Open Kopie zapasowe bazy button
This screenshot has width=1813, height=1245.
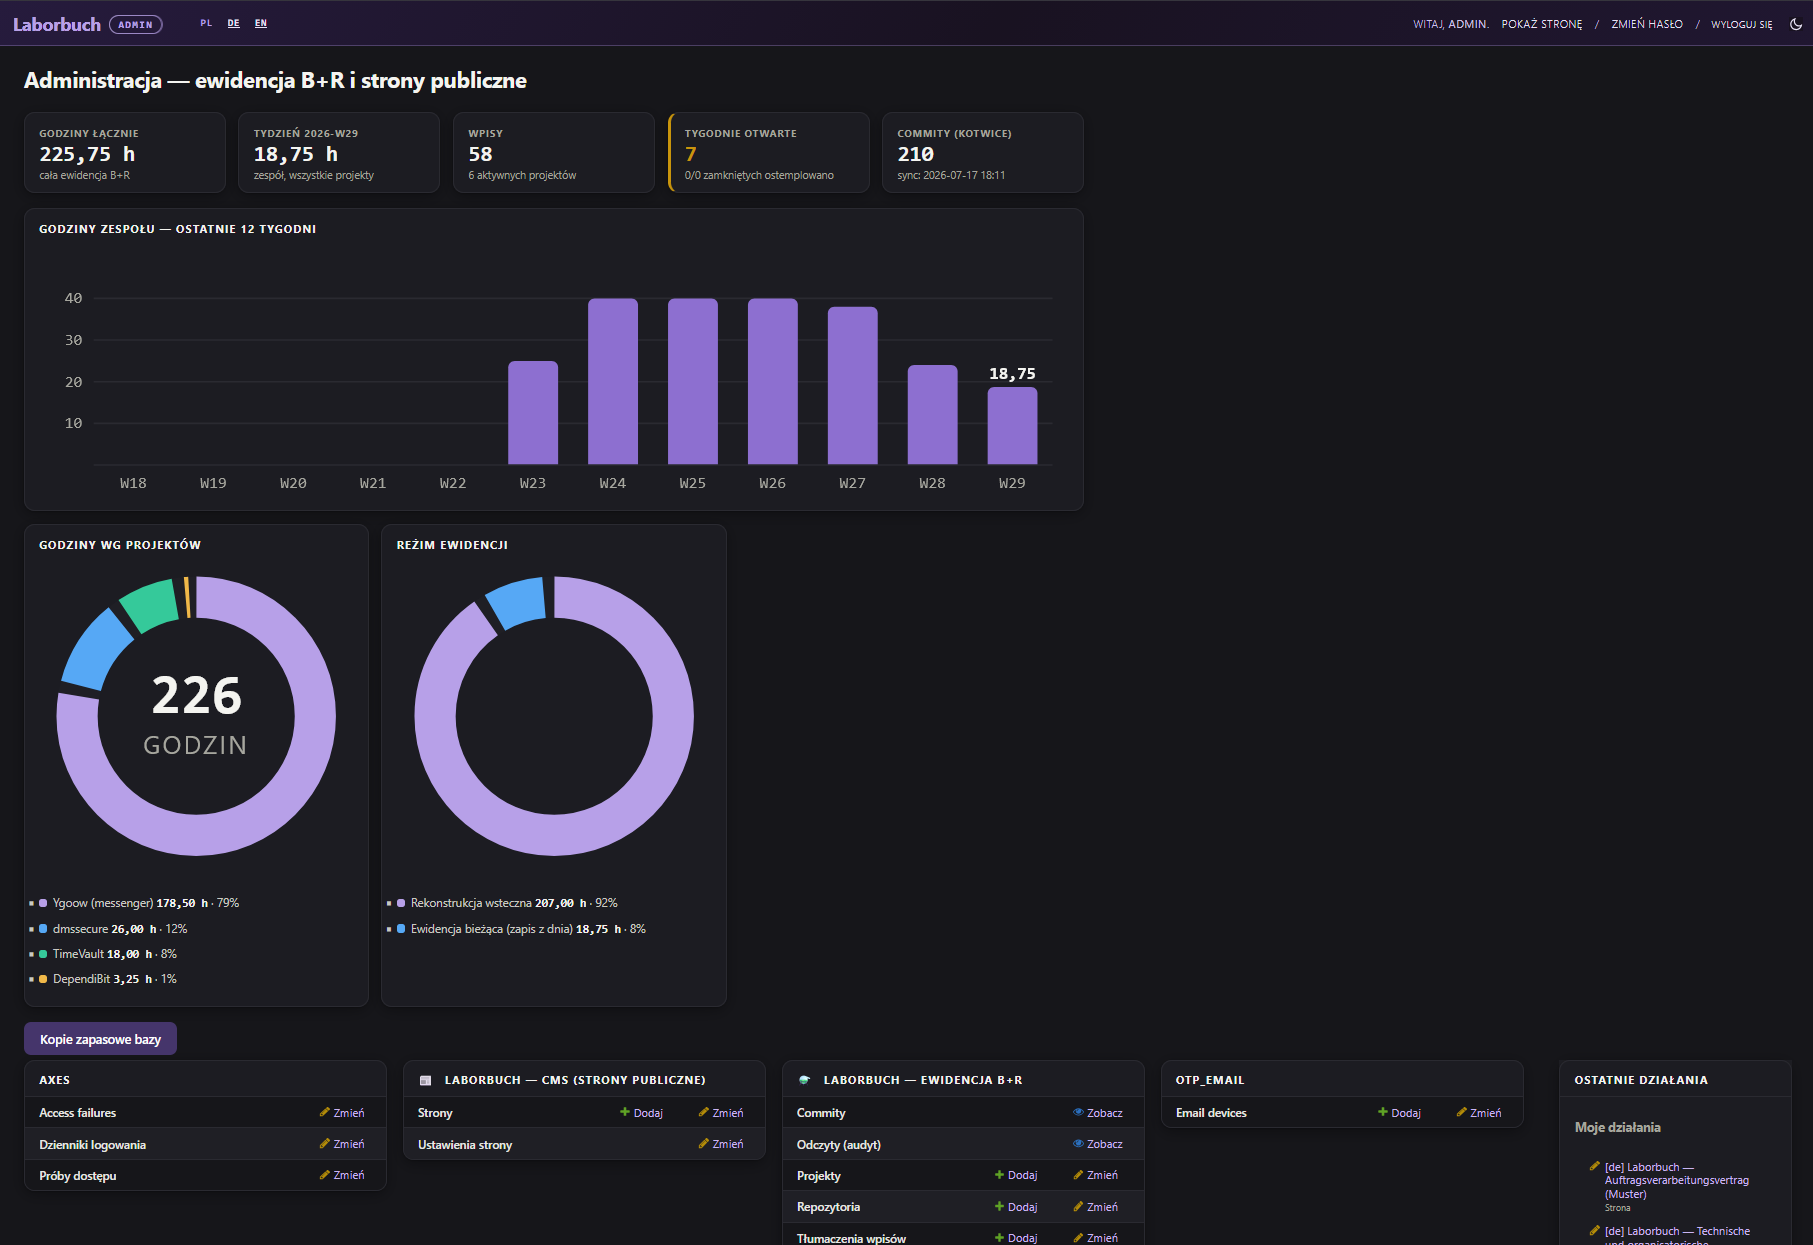pos(100,1039)
